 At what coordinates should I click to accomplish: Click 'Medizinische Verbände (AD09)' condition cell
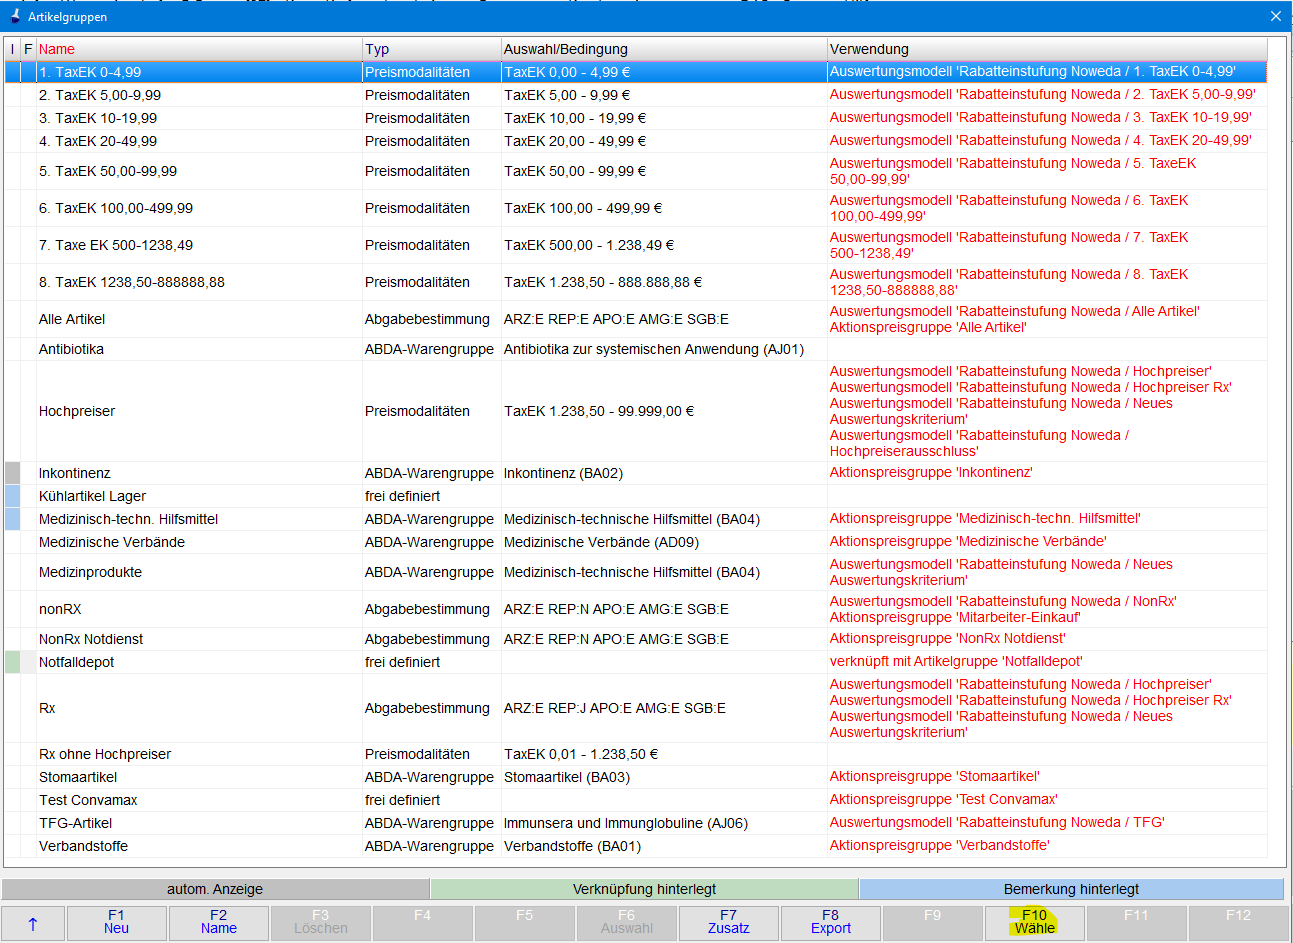(x=664, y=542)
